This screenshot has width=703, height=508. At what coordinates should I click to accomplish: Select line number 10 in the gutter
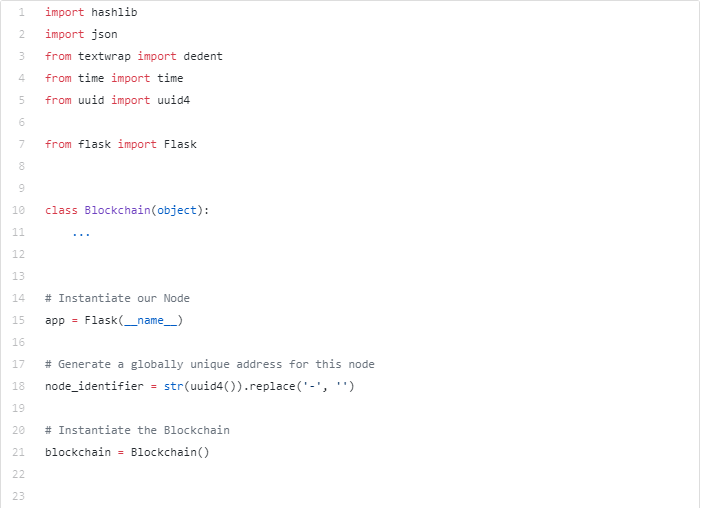(18, 210)
